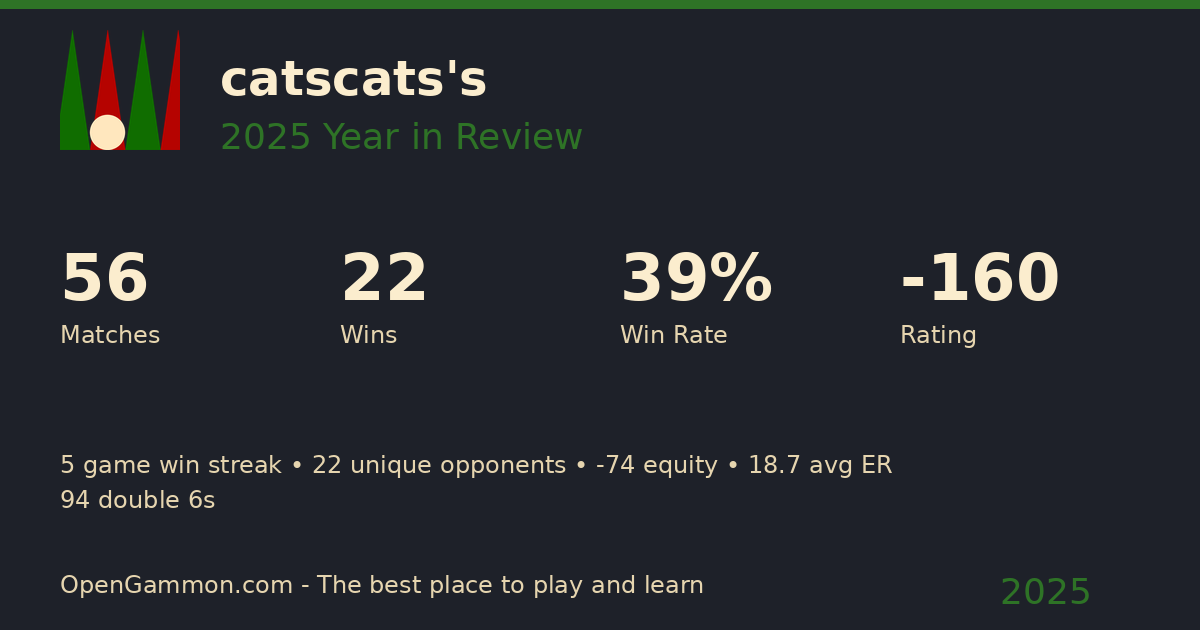Click the large 22 above Wins

tap(384, 280)
